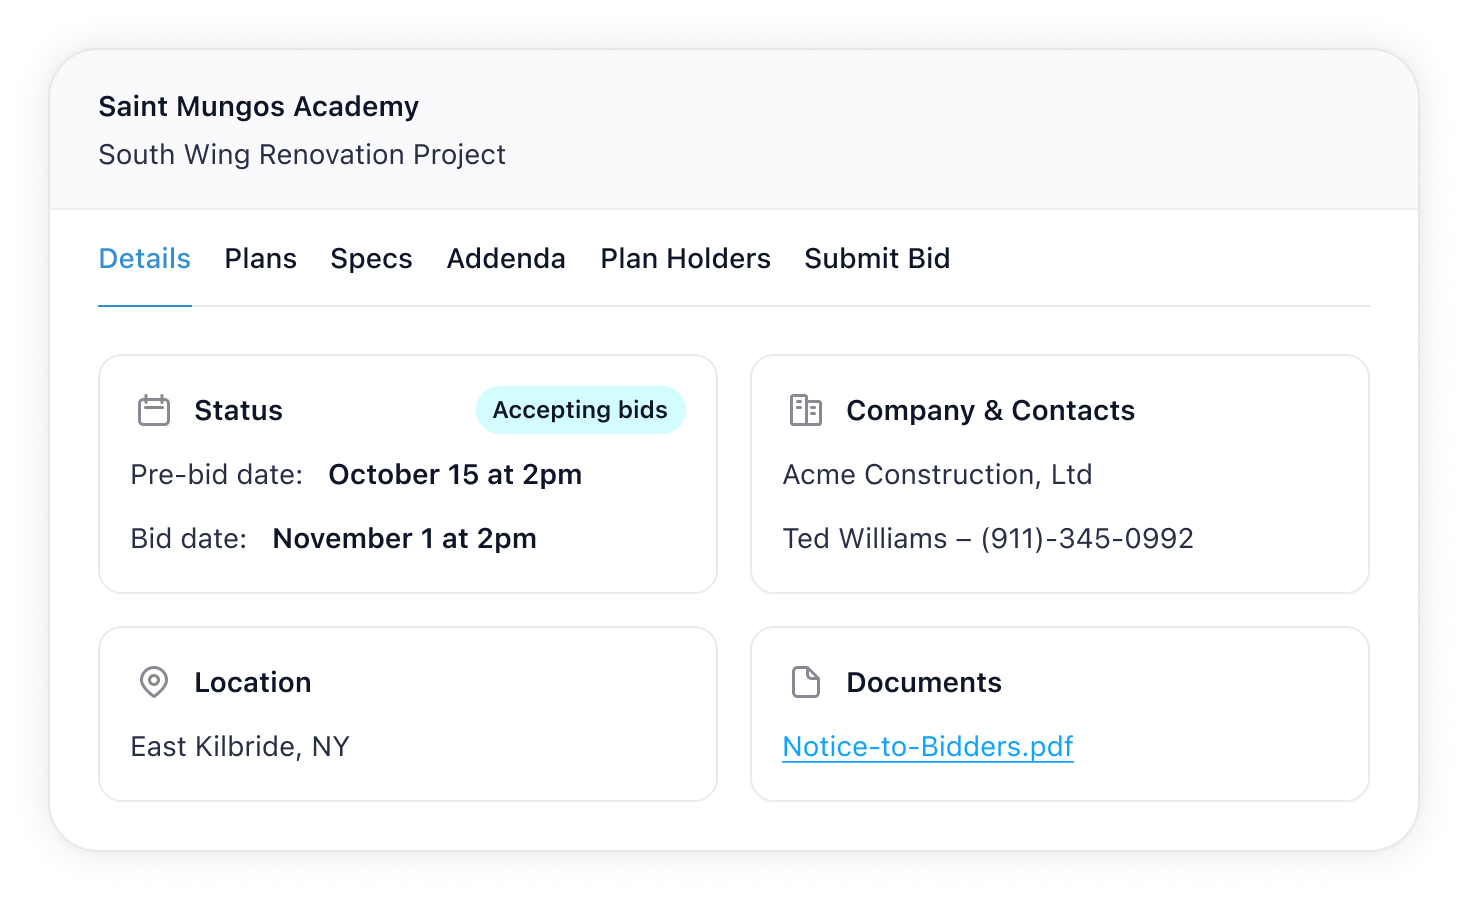
Task: Switch to the Plan Holders tab
Action: coord(684,258)
